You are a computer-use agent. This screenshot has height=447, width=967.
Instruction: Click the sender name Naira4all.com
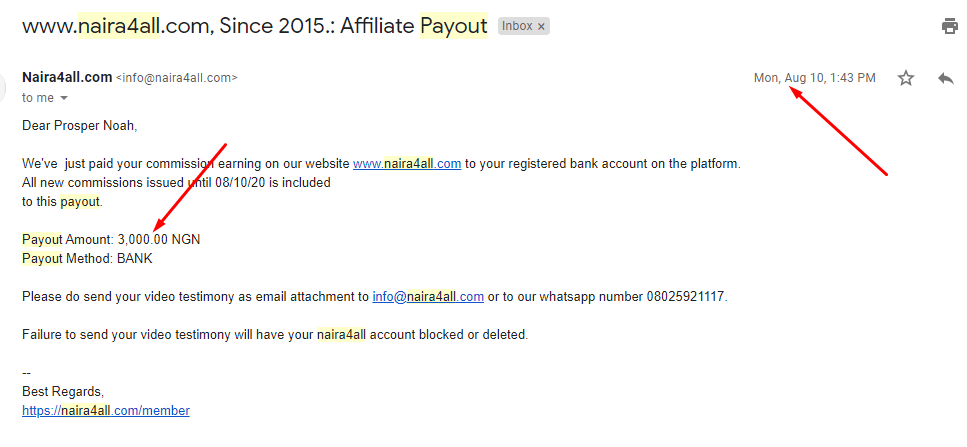tap(67, 77)
